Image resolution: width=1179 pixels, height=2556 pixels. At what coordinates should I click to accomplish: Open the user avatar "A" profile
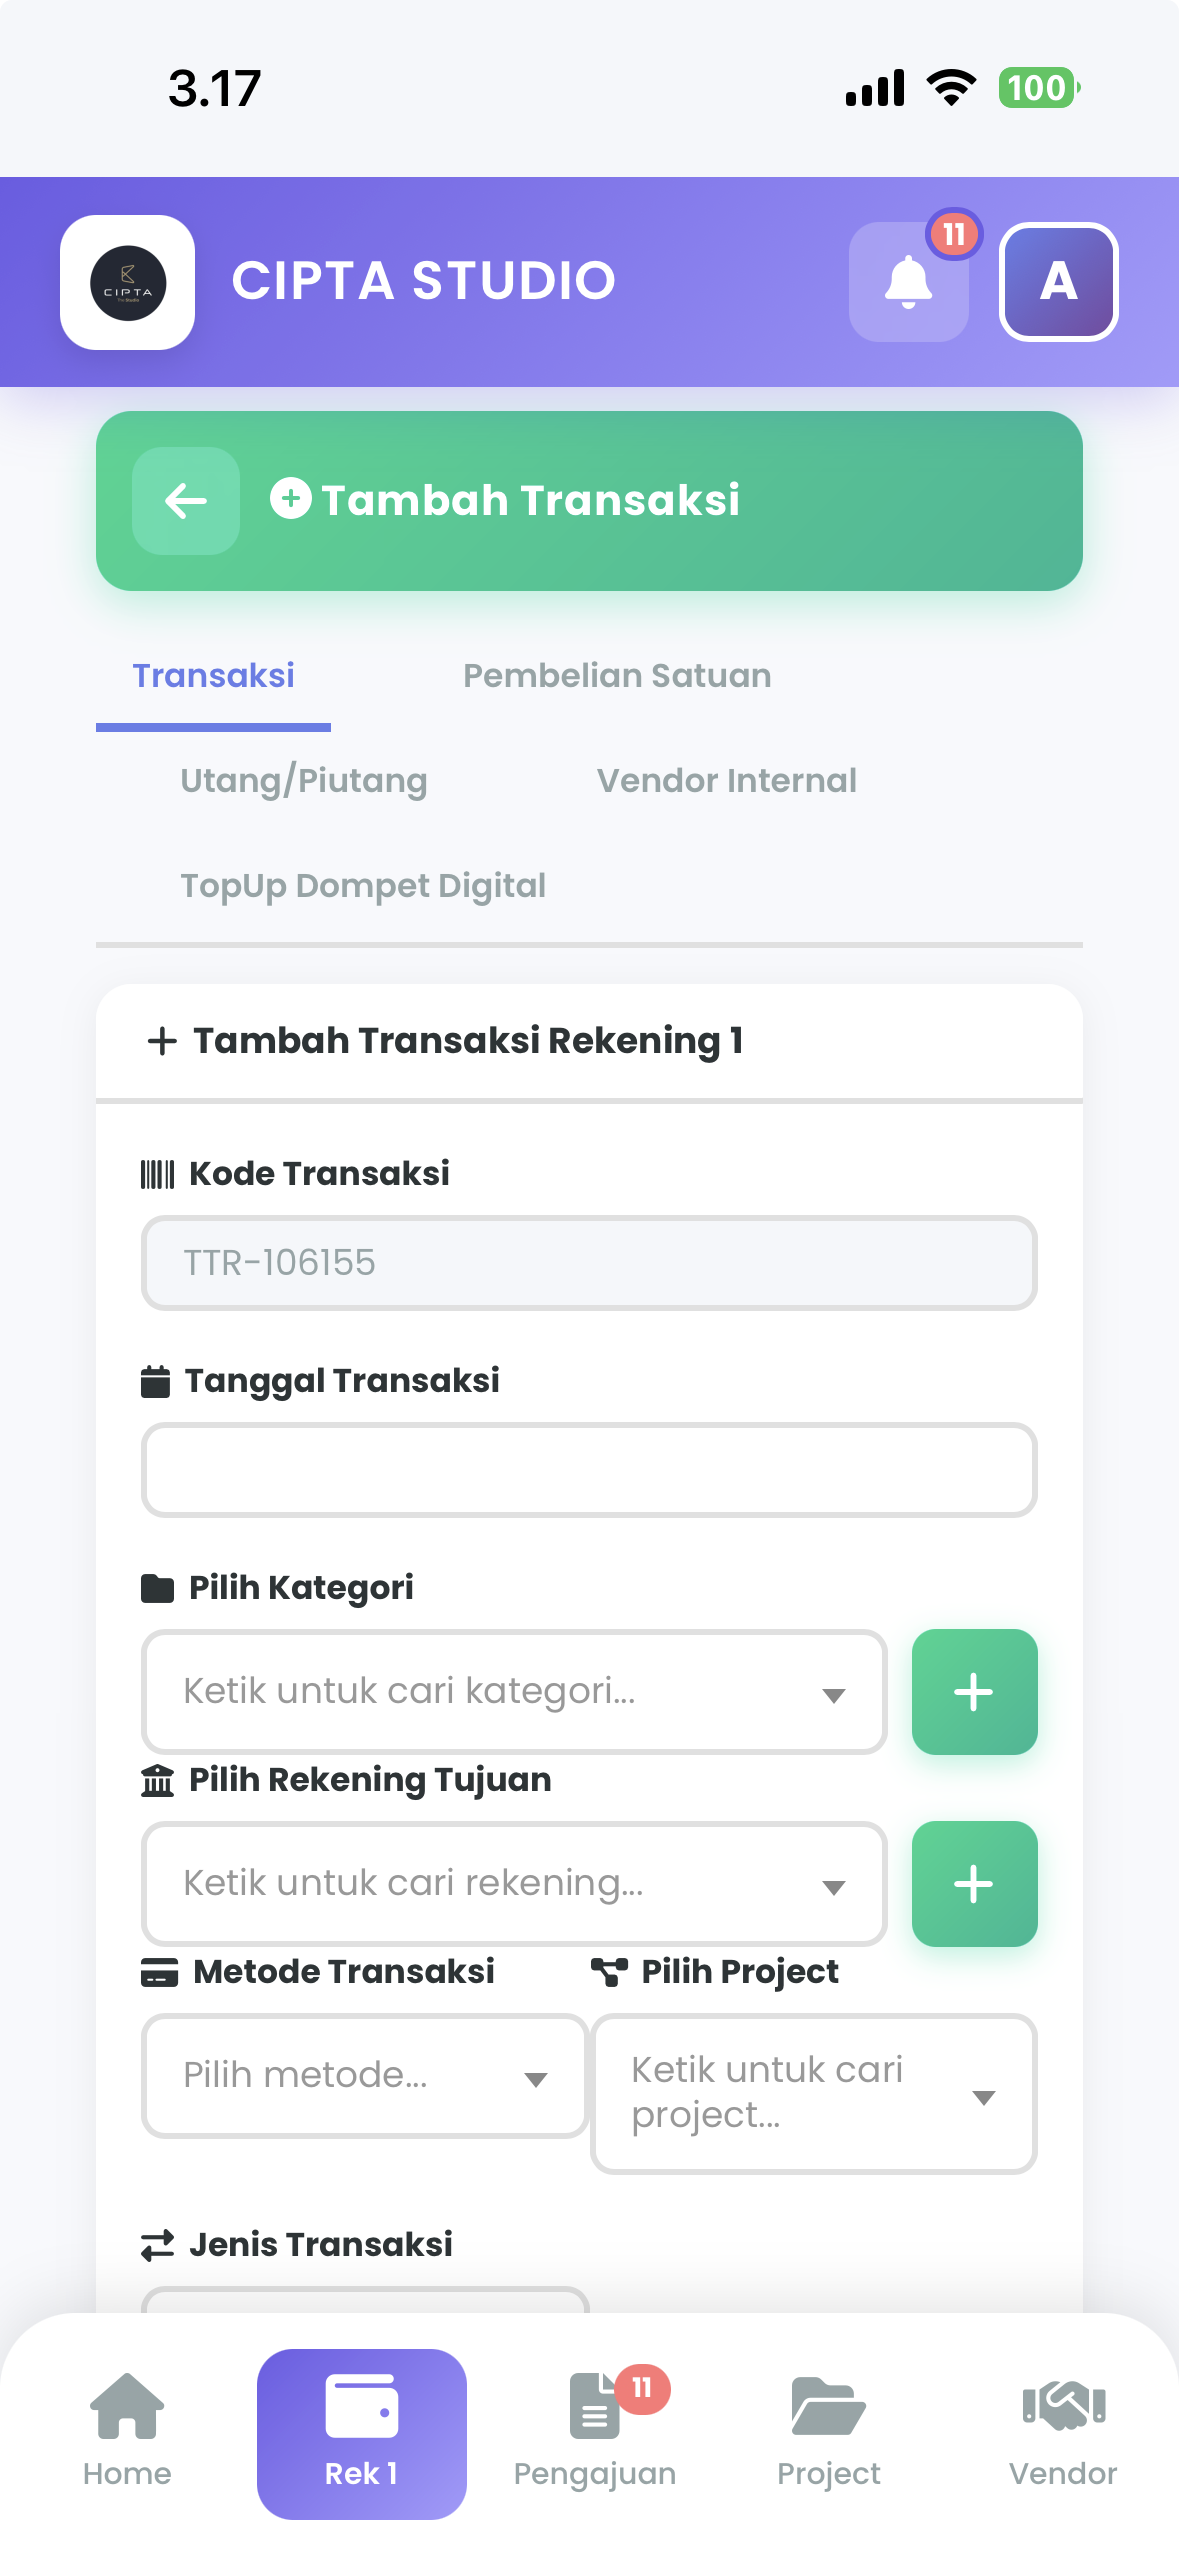(x=1058, y=282)
